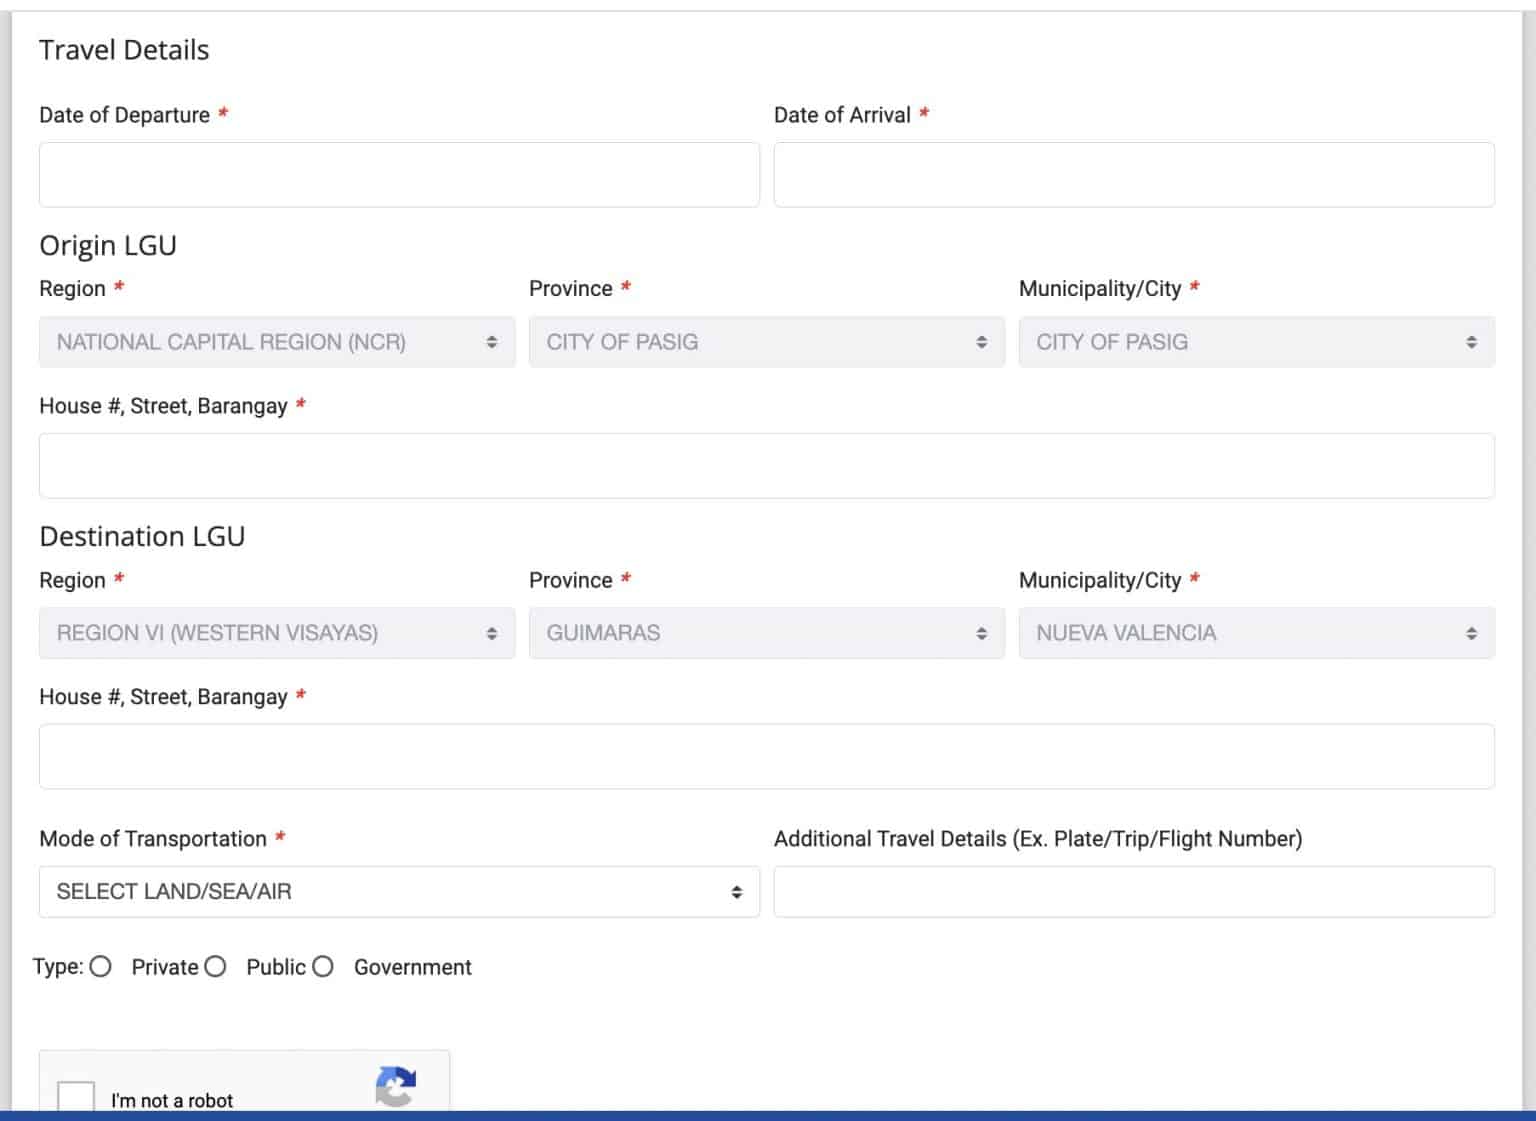Open Origin Region dropdown showing NCR
Viewport: 1536px width, 1121px height.
point(276,342)
